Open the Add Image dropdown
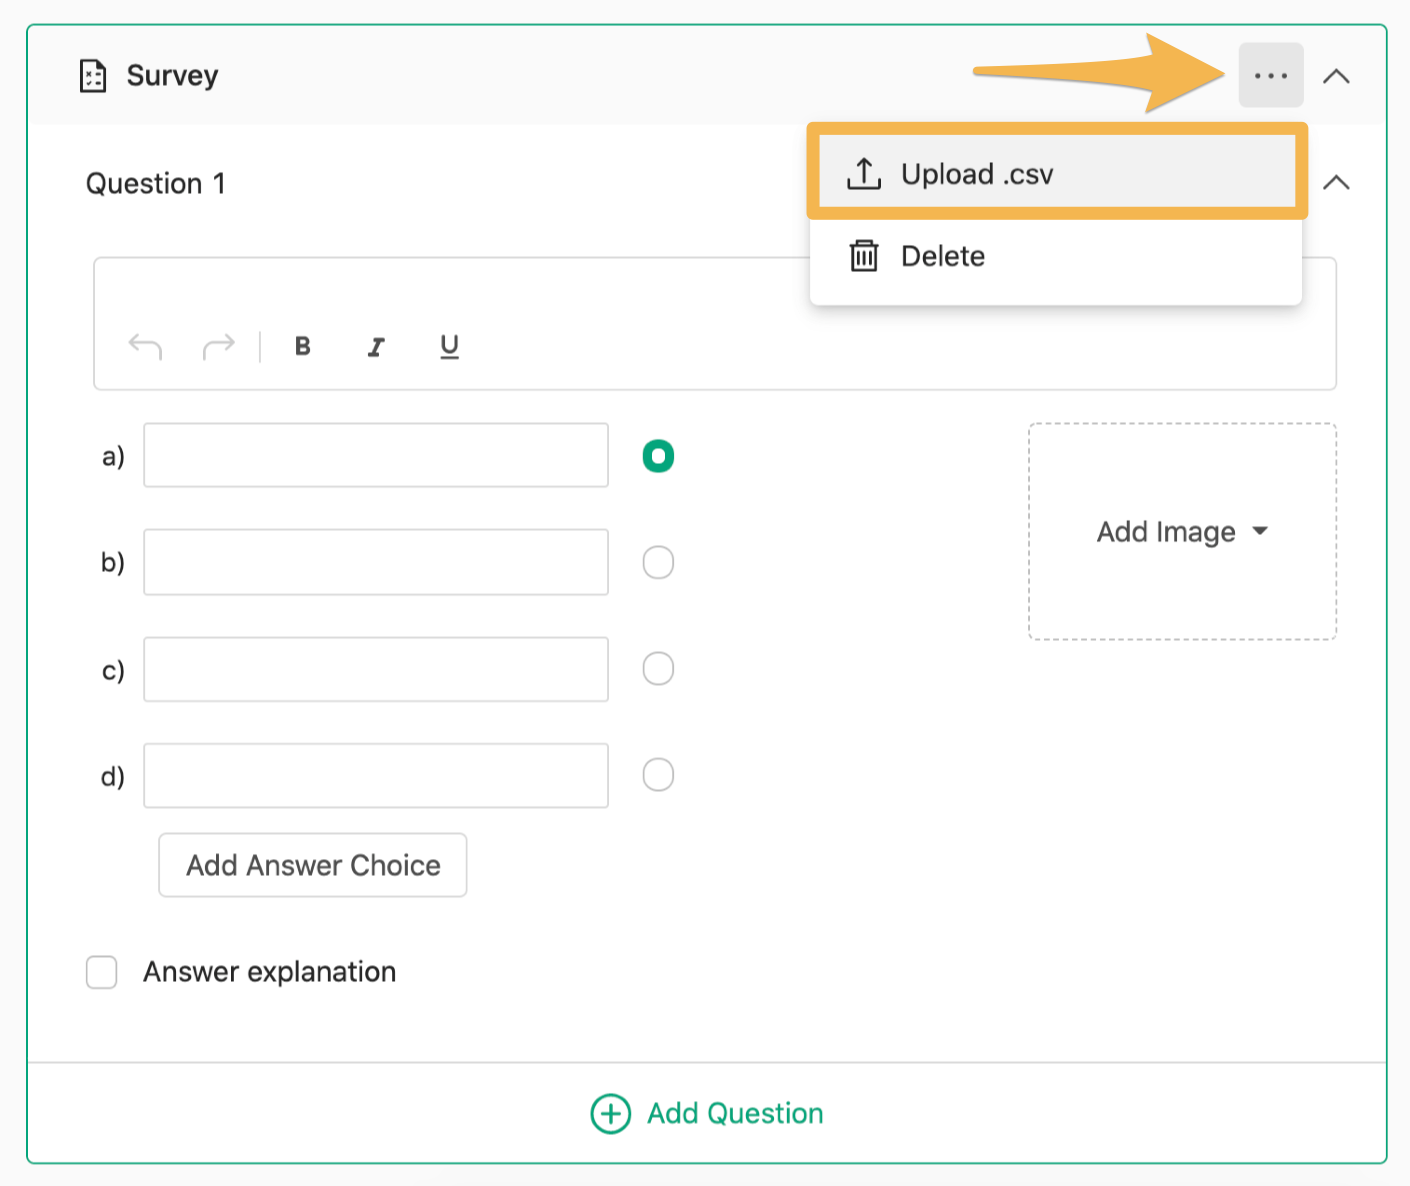 click(1182, 531)
